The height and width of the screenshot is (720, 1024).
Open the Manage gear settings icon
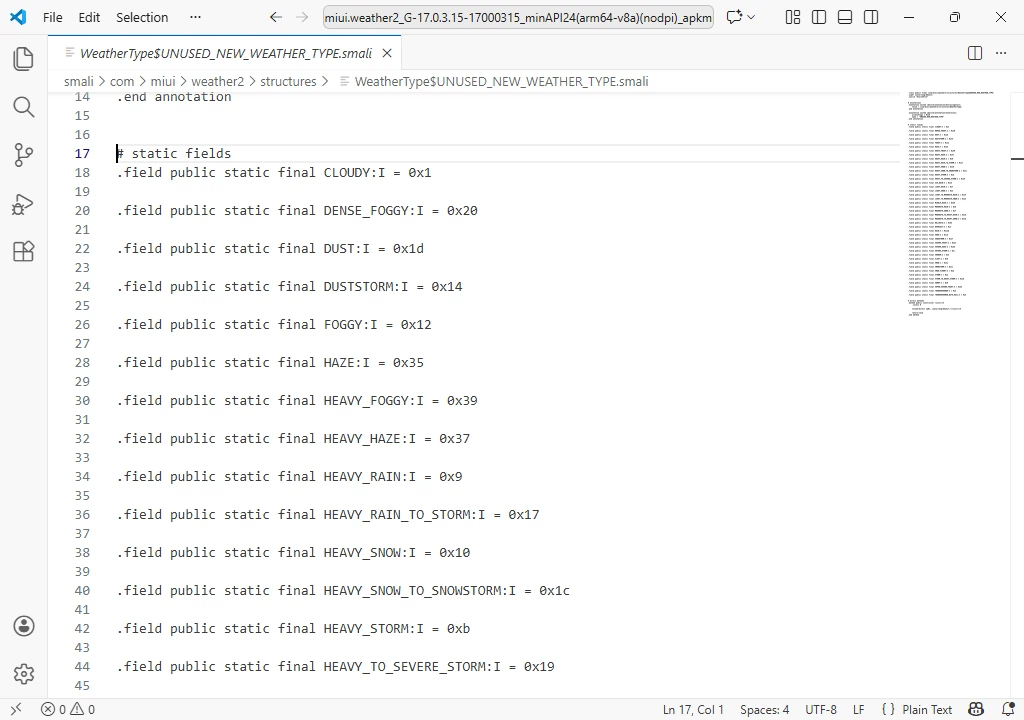(x=24, y=674)
